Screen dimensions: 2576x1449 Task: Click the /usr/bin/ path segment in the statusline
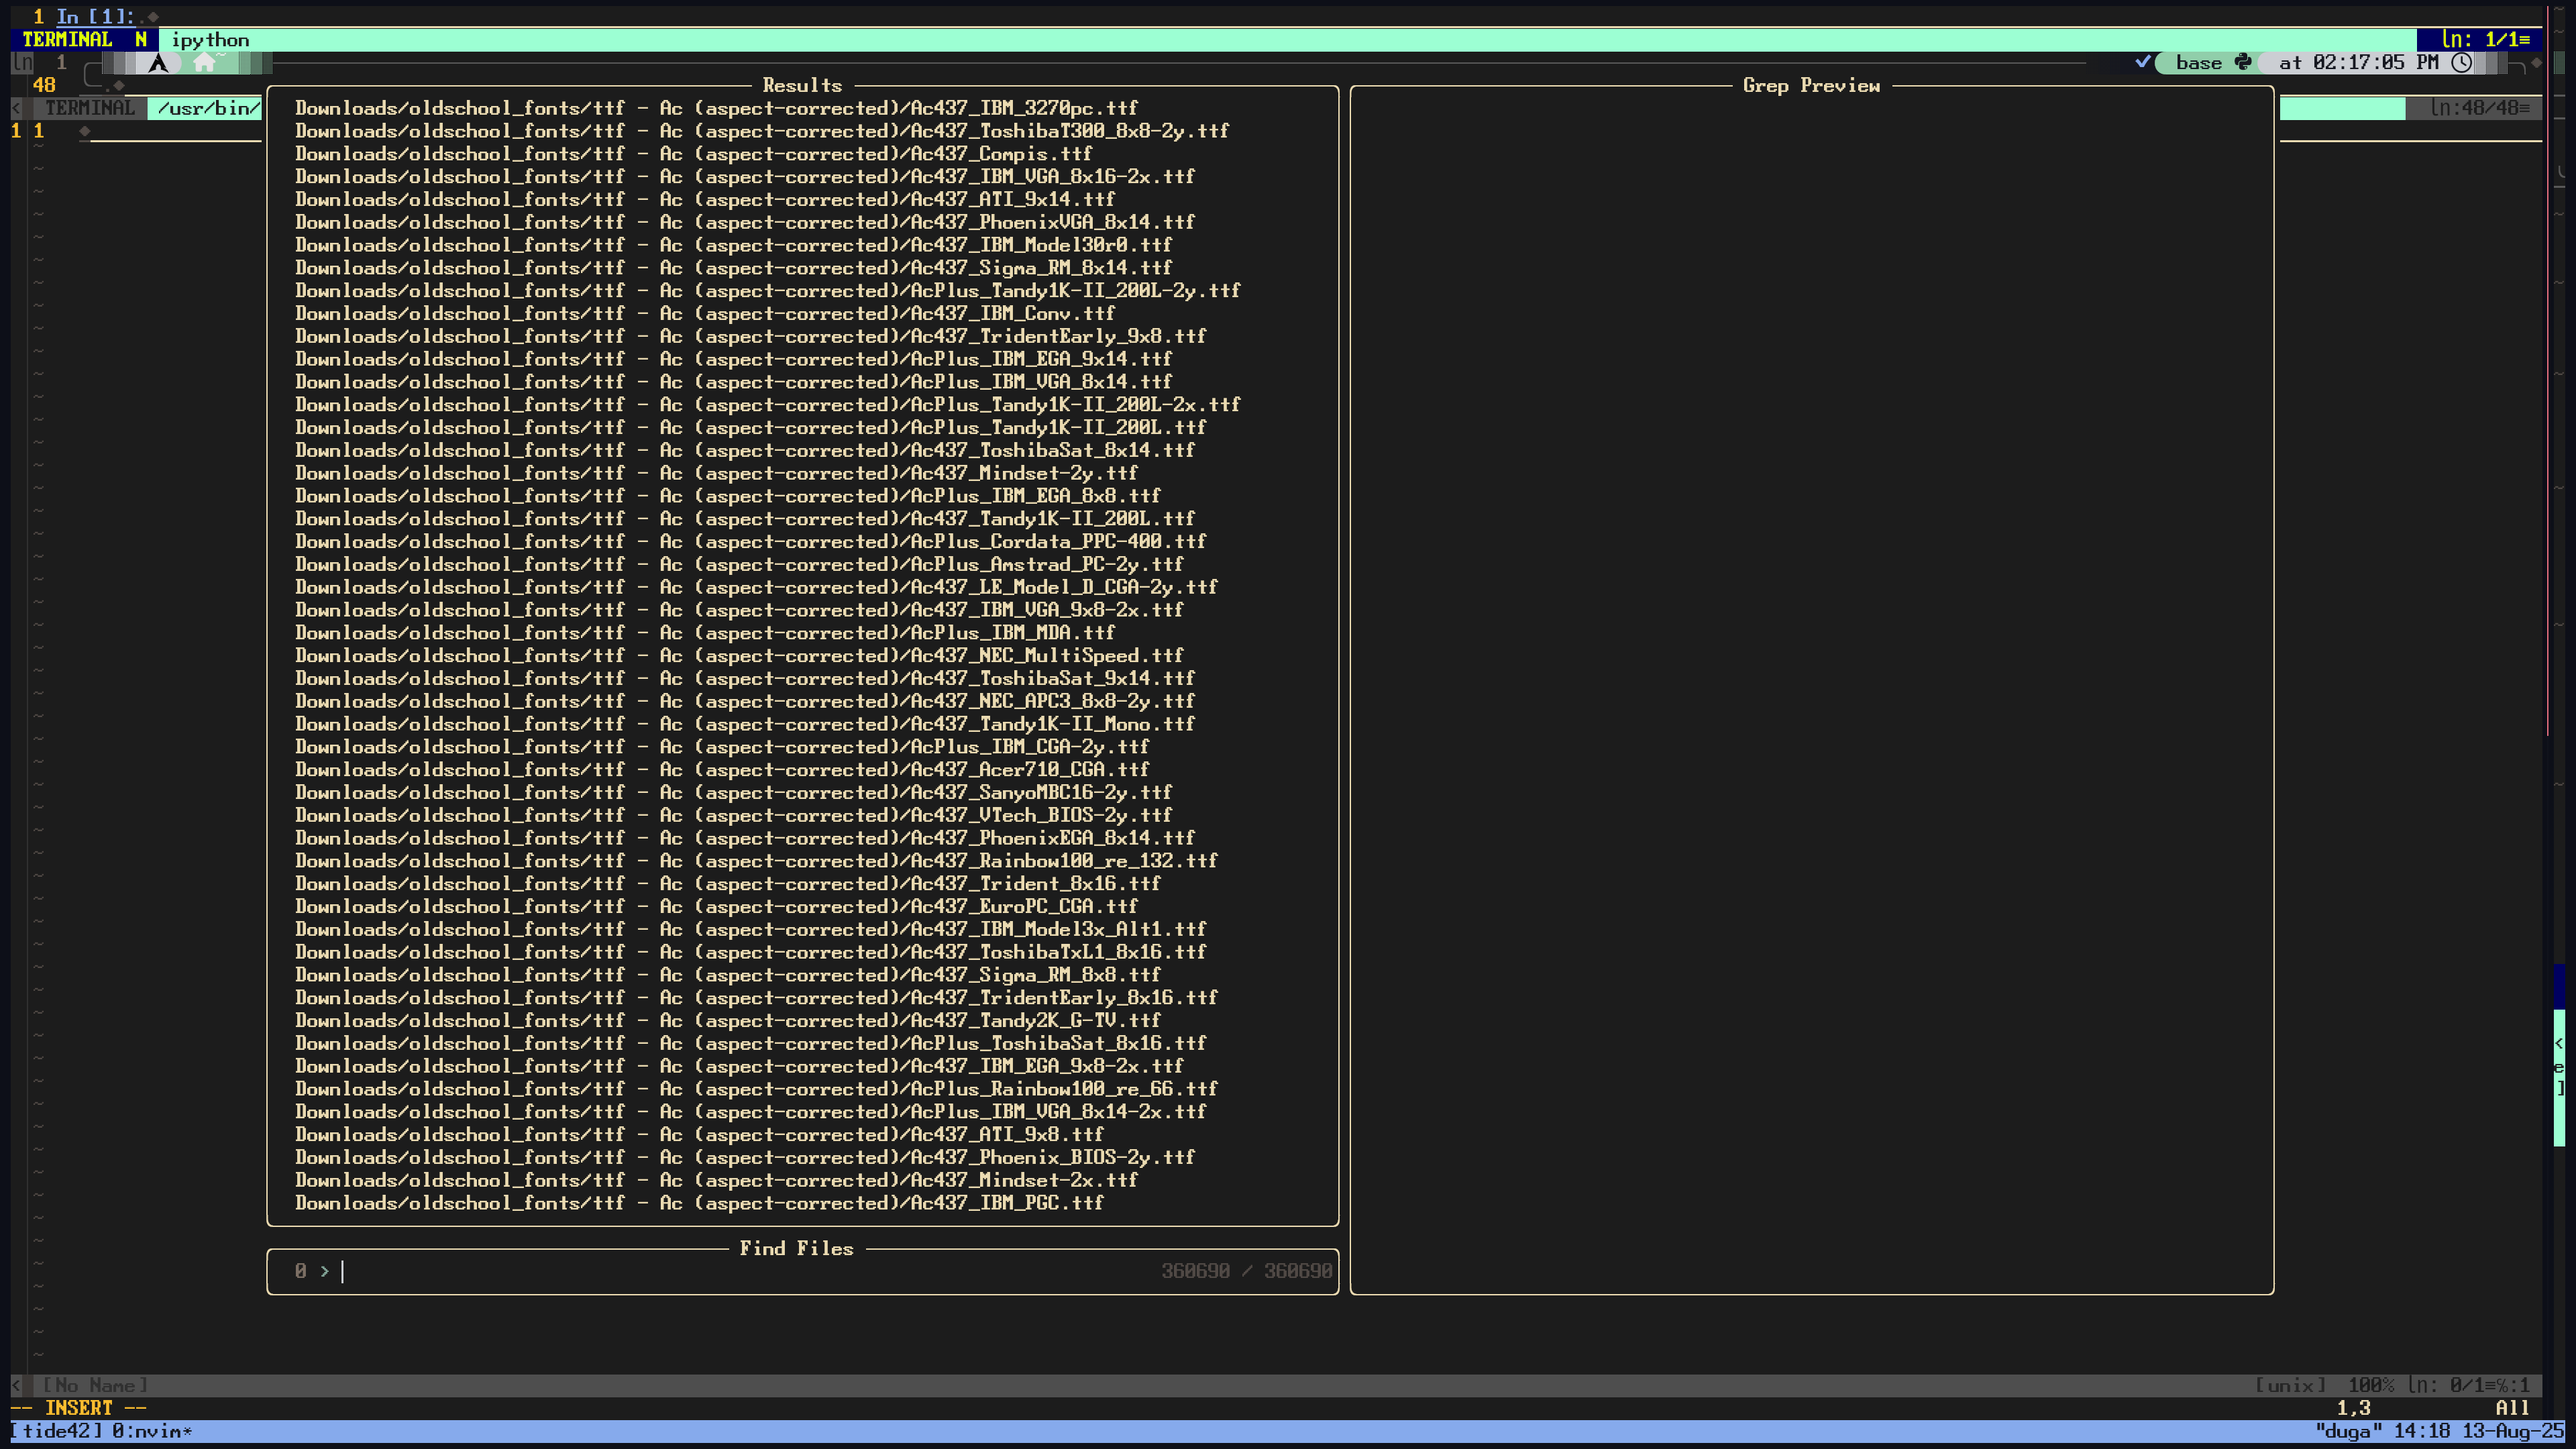click(x=208, y=108)
